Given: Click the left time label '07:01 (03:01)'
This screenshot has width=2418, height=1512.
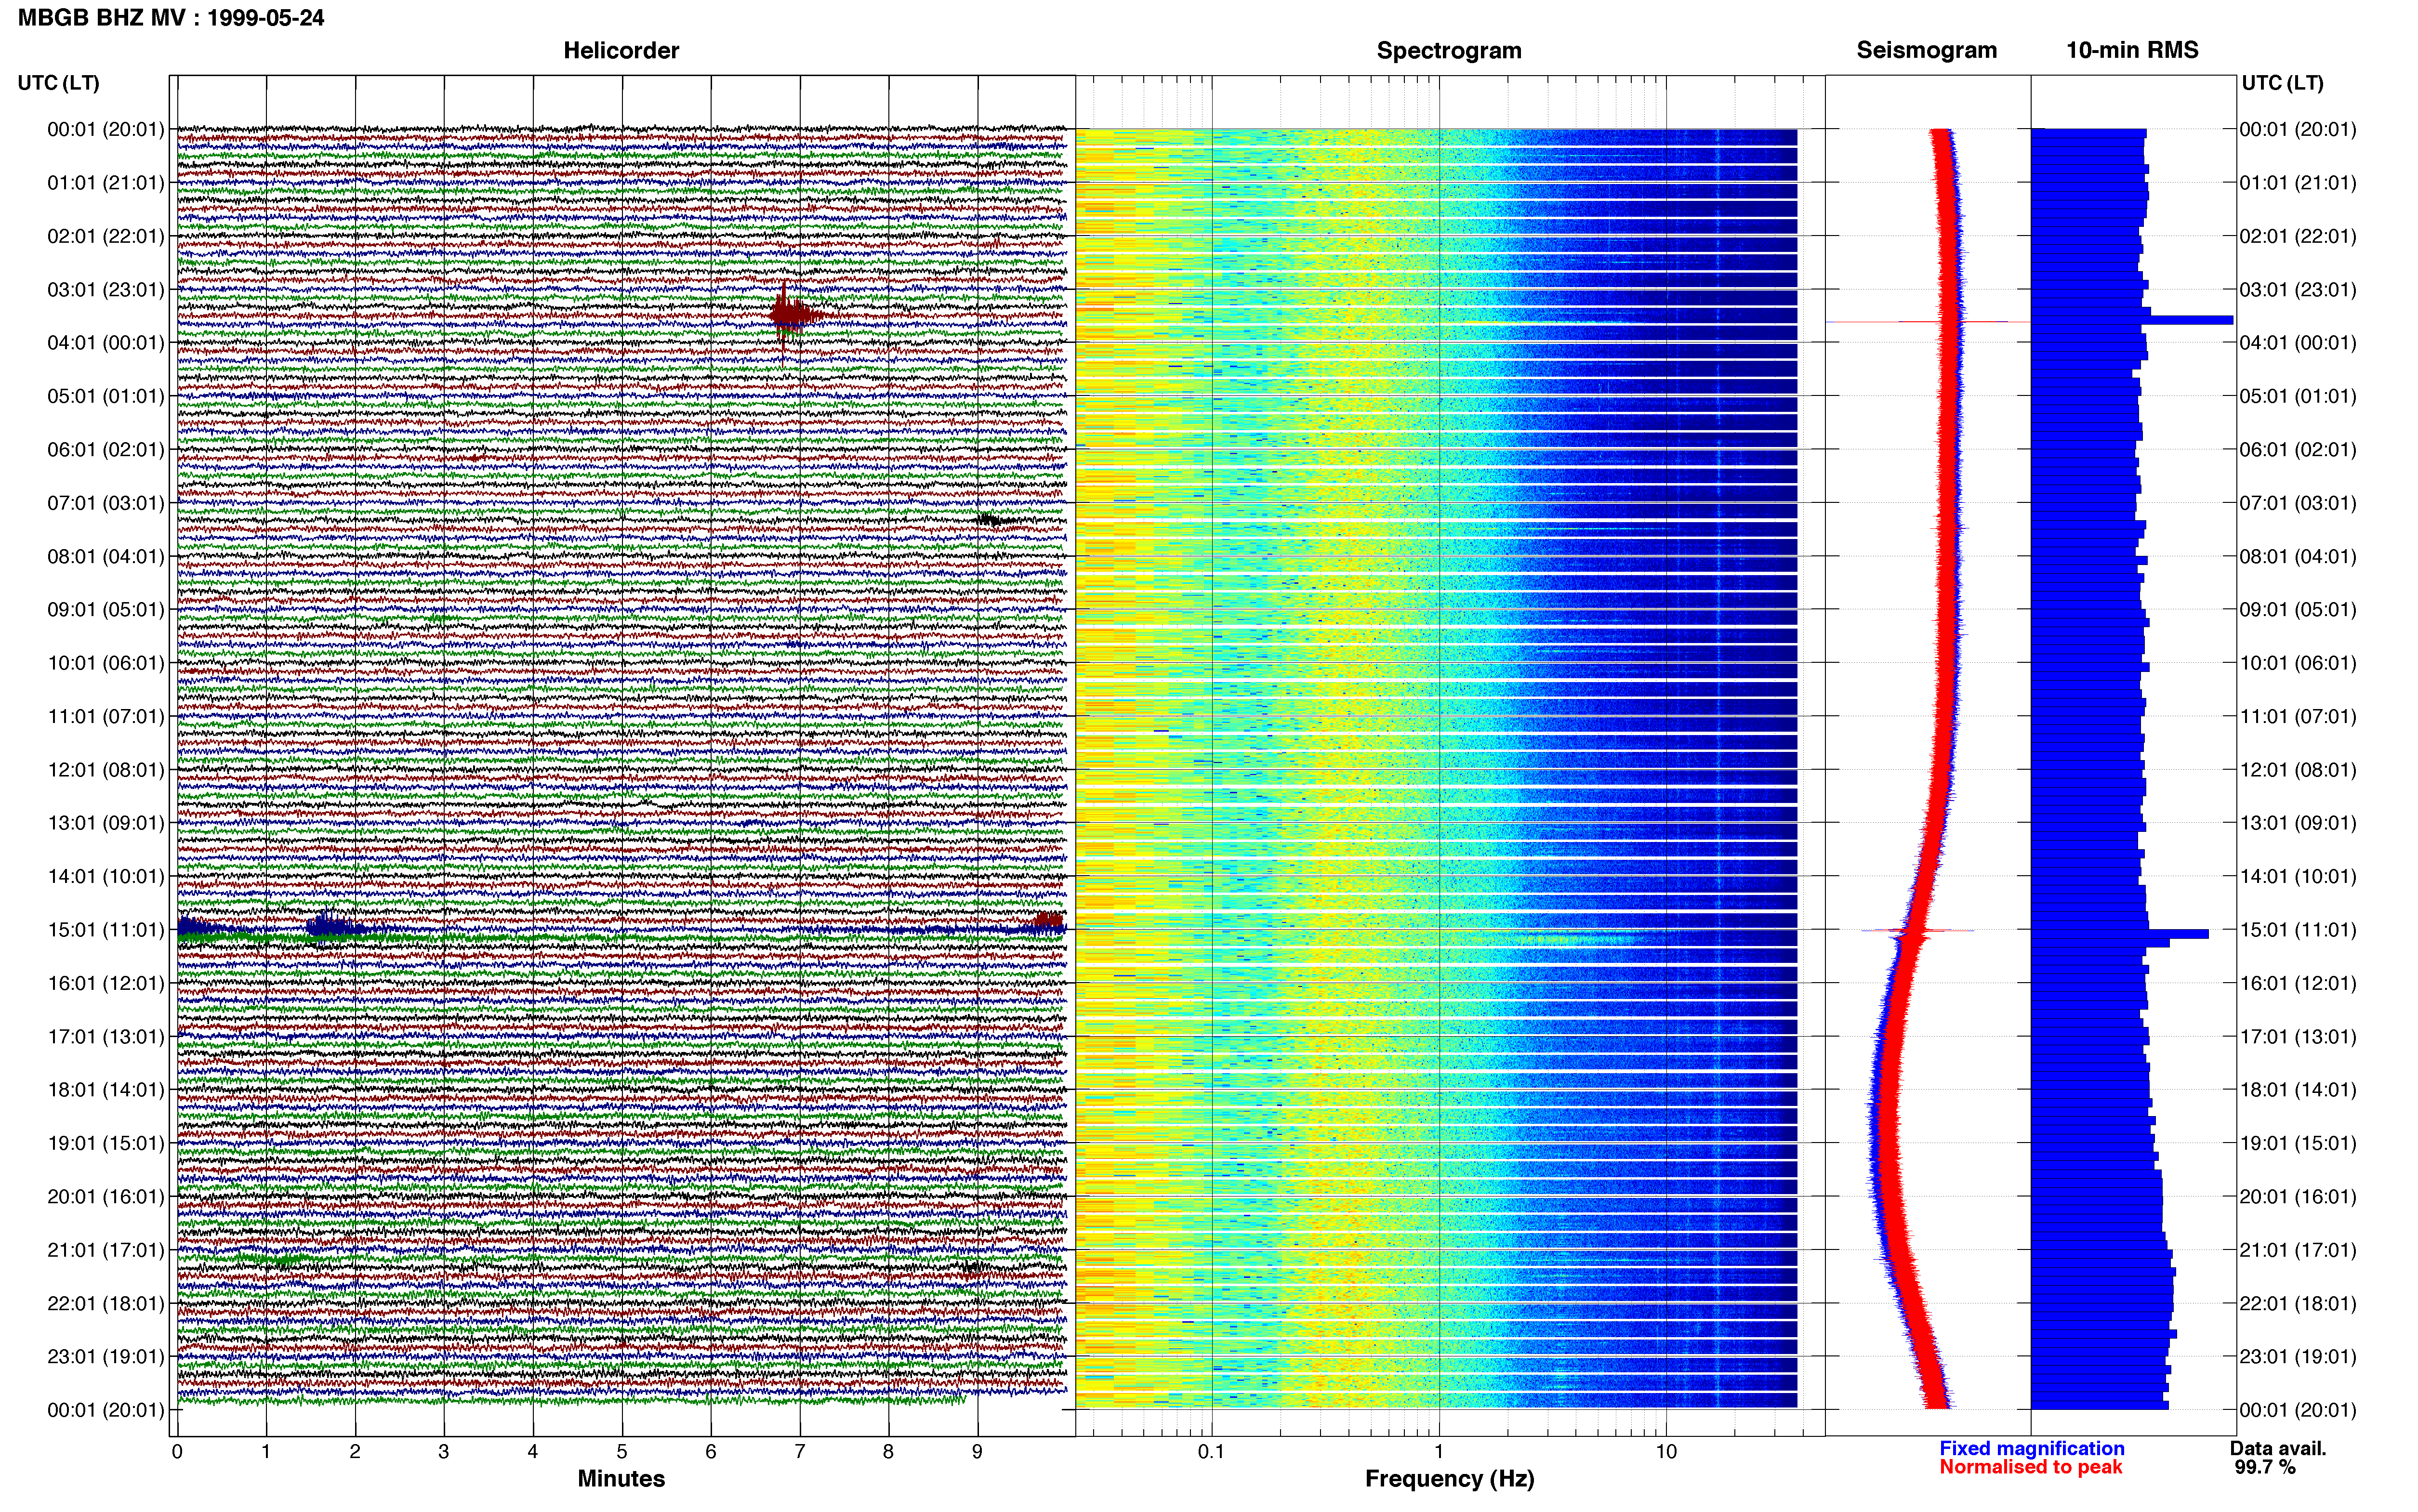Looking at the screenshot, I should pos(105,502).
